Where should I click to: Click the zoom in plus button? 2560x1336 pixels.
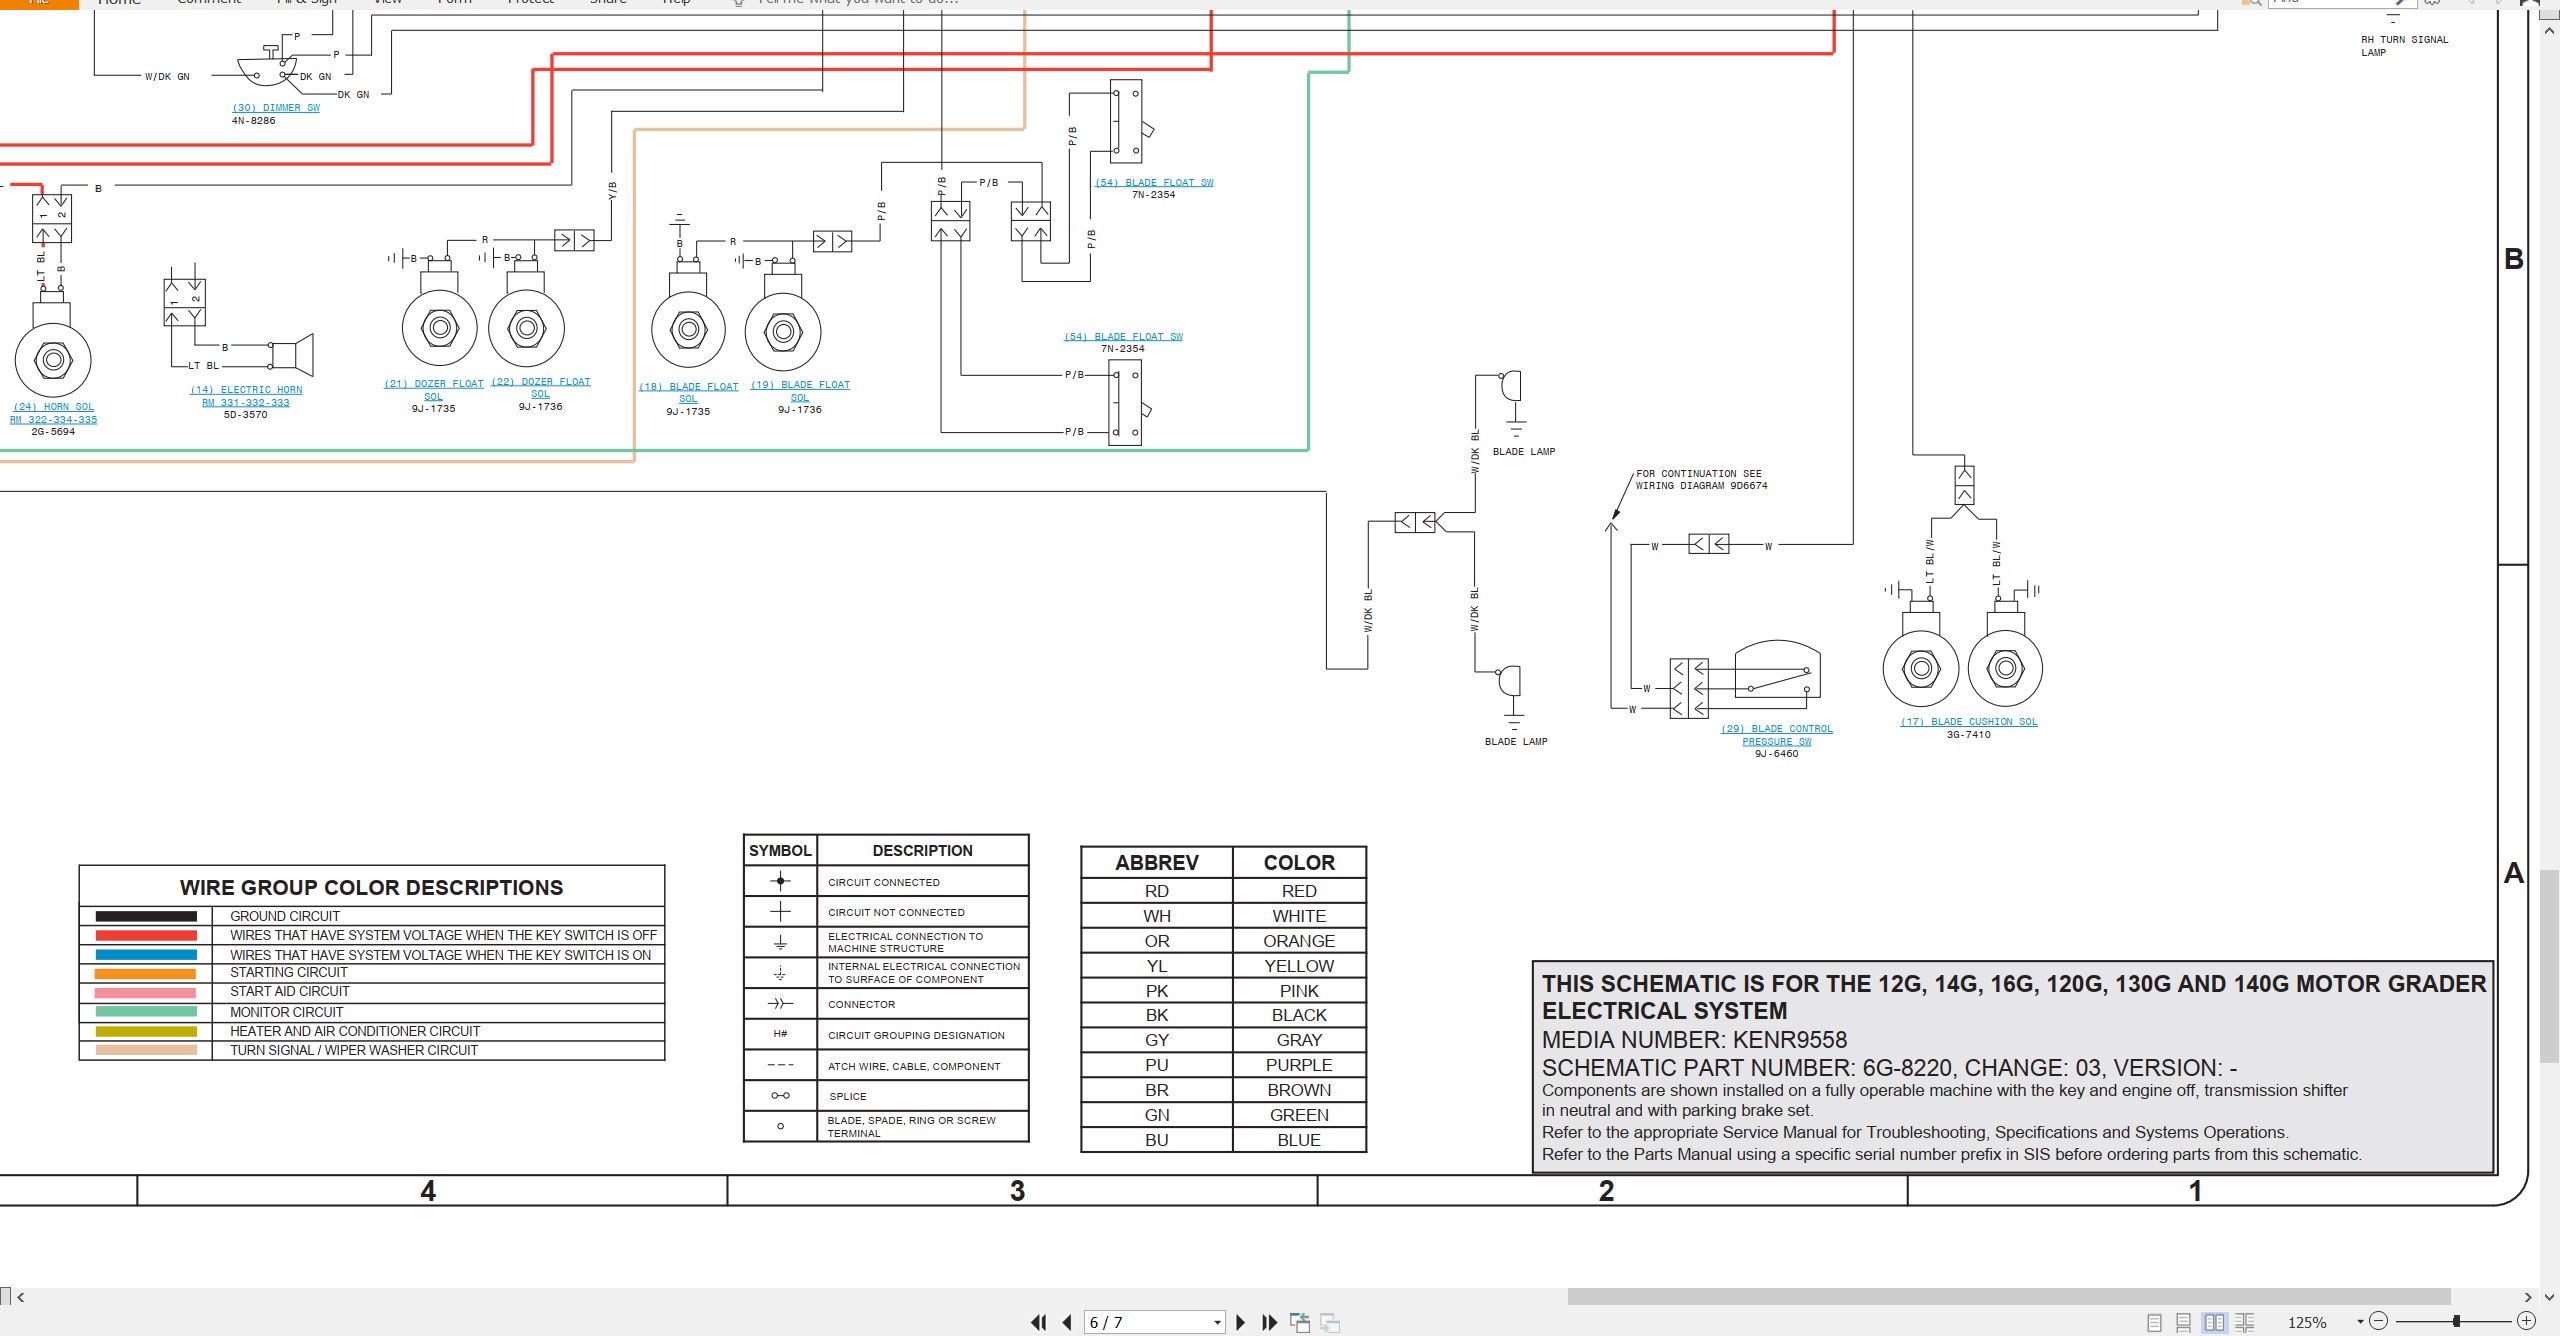[x=2526, y=1321]
